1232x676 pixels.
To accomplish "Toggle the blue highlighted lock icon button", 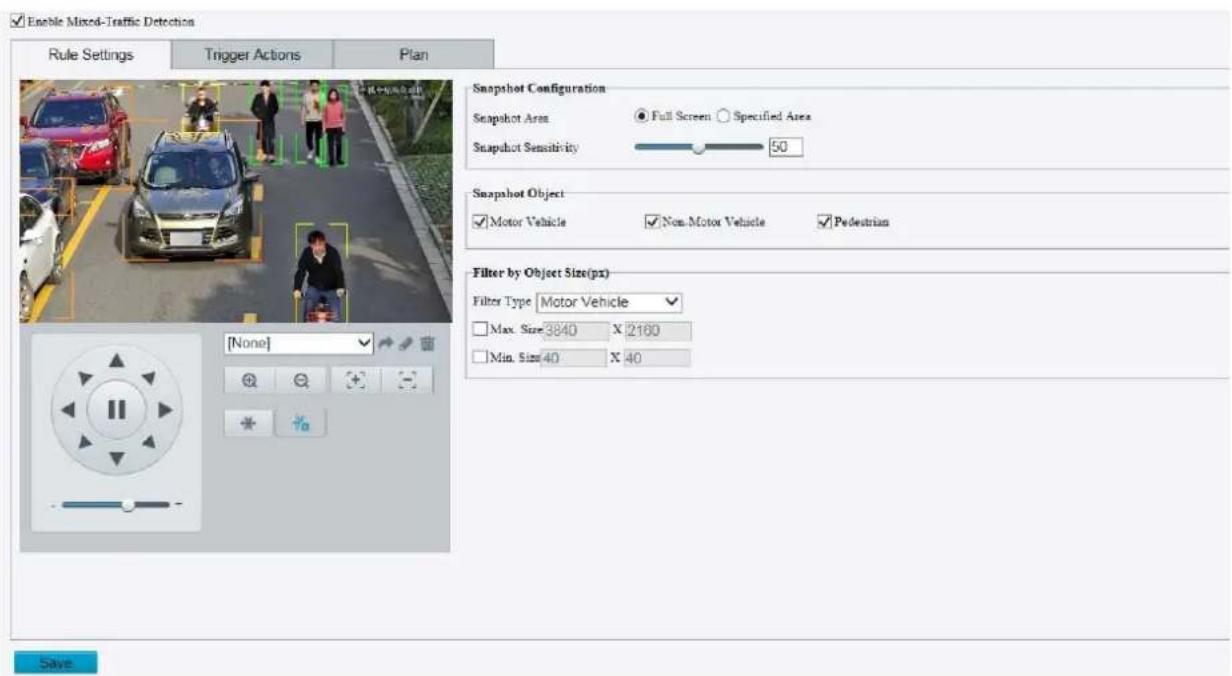I will click(x=301, y=423).
